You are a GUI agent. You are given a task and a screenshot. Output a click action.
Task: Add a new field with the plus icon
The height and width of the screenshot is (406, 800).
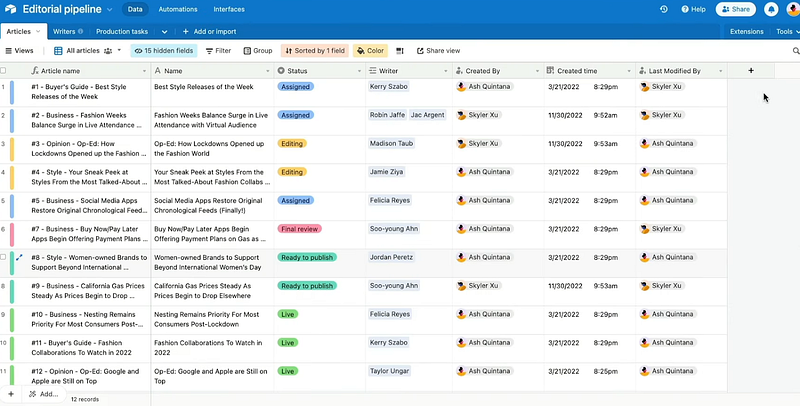point(751,71)
